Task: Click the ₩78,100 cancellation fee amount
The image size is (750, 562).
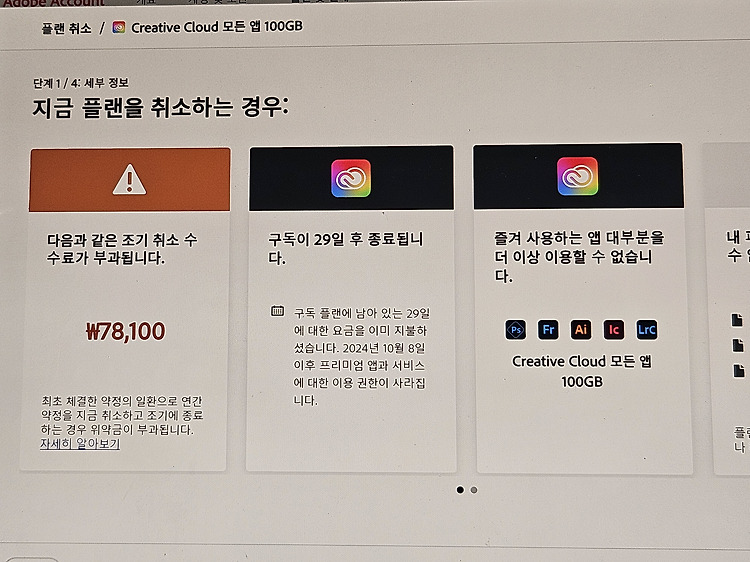Action: tap(125, 331)
